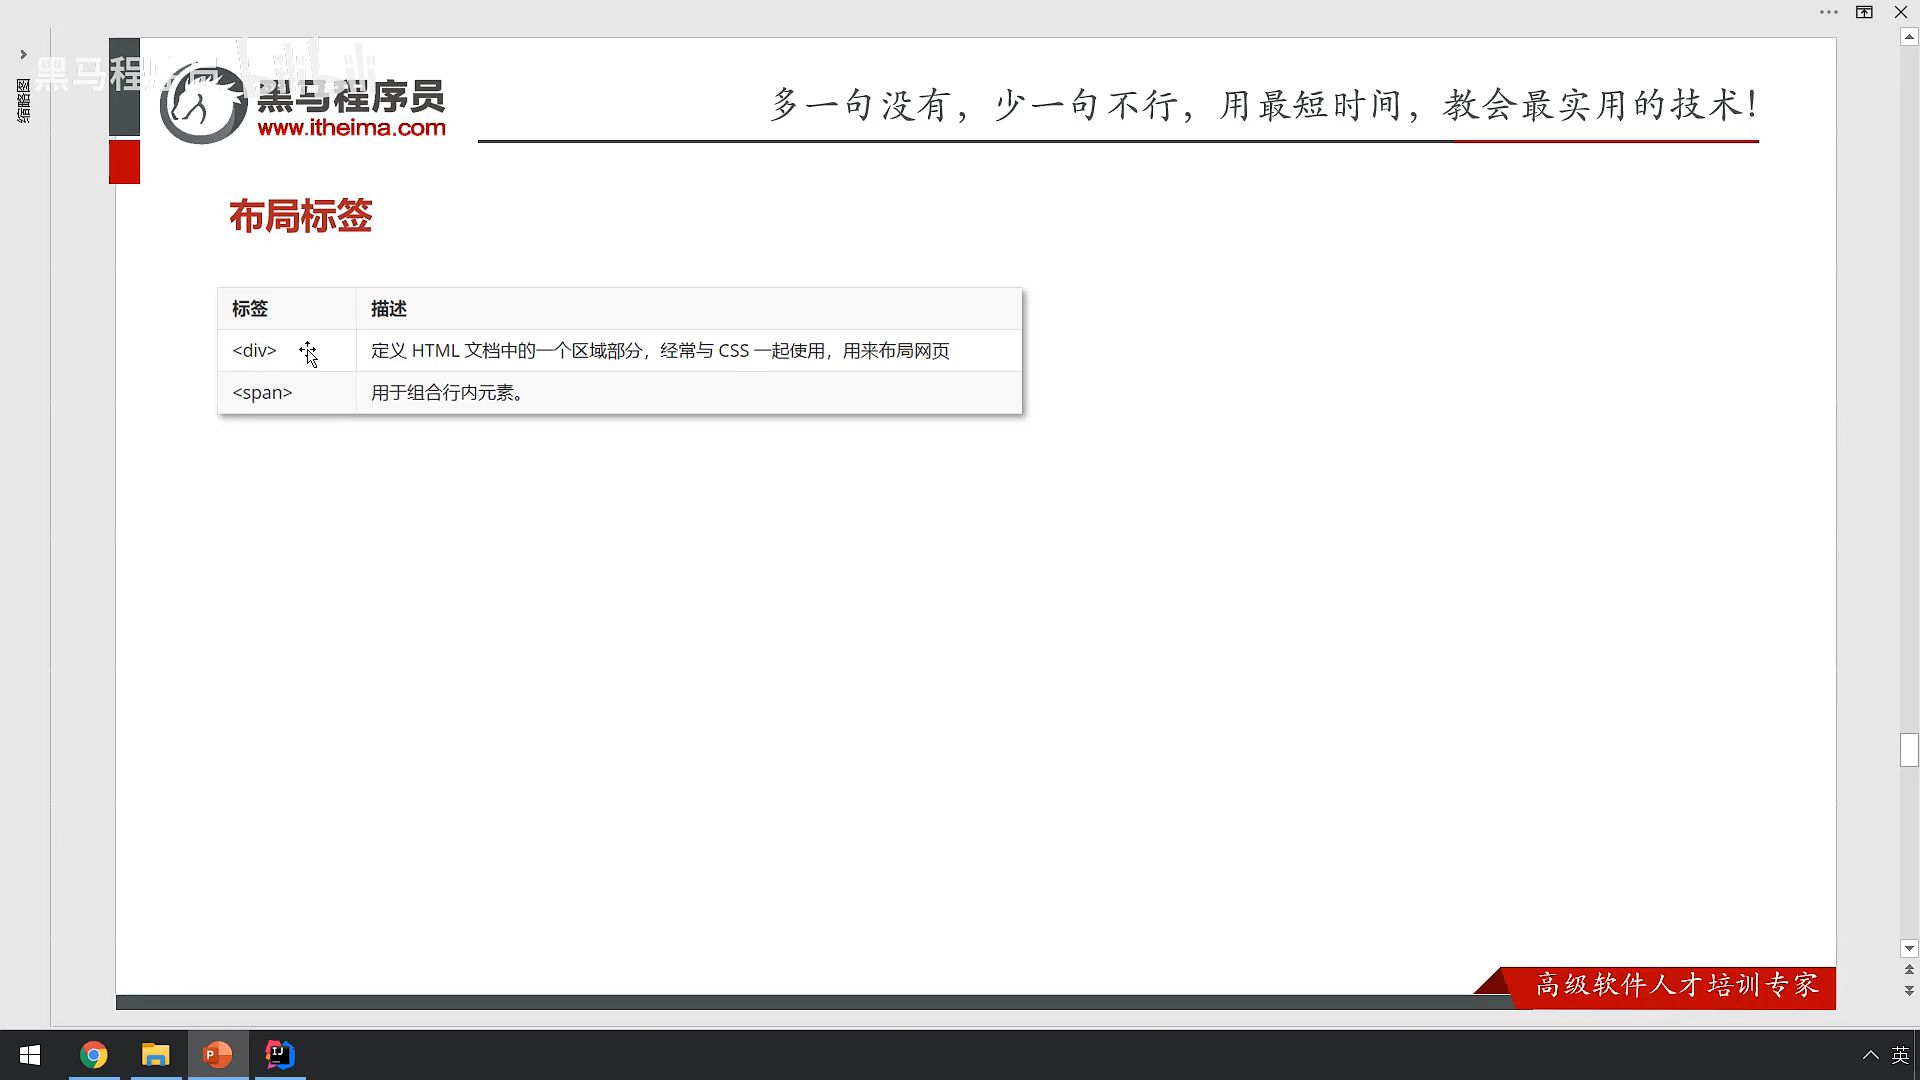The width and height of the screenshot is (1920, 1080).
Task: Open File Explorer from taskbar
Action: [x=156, y=1055]
